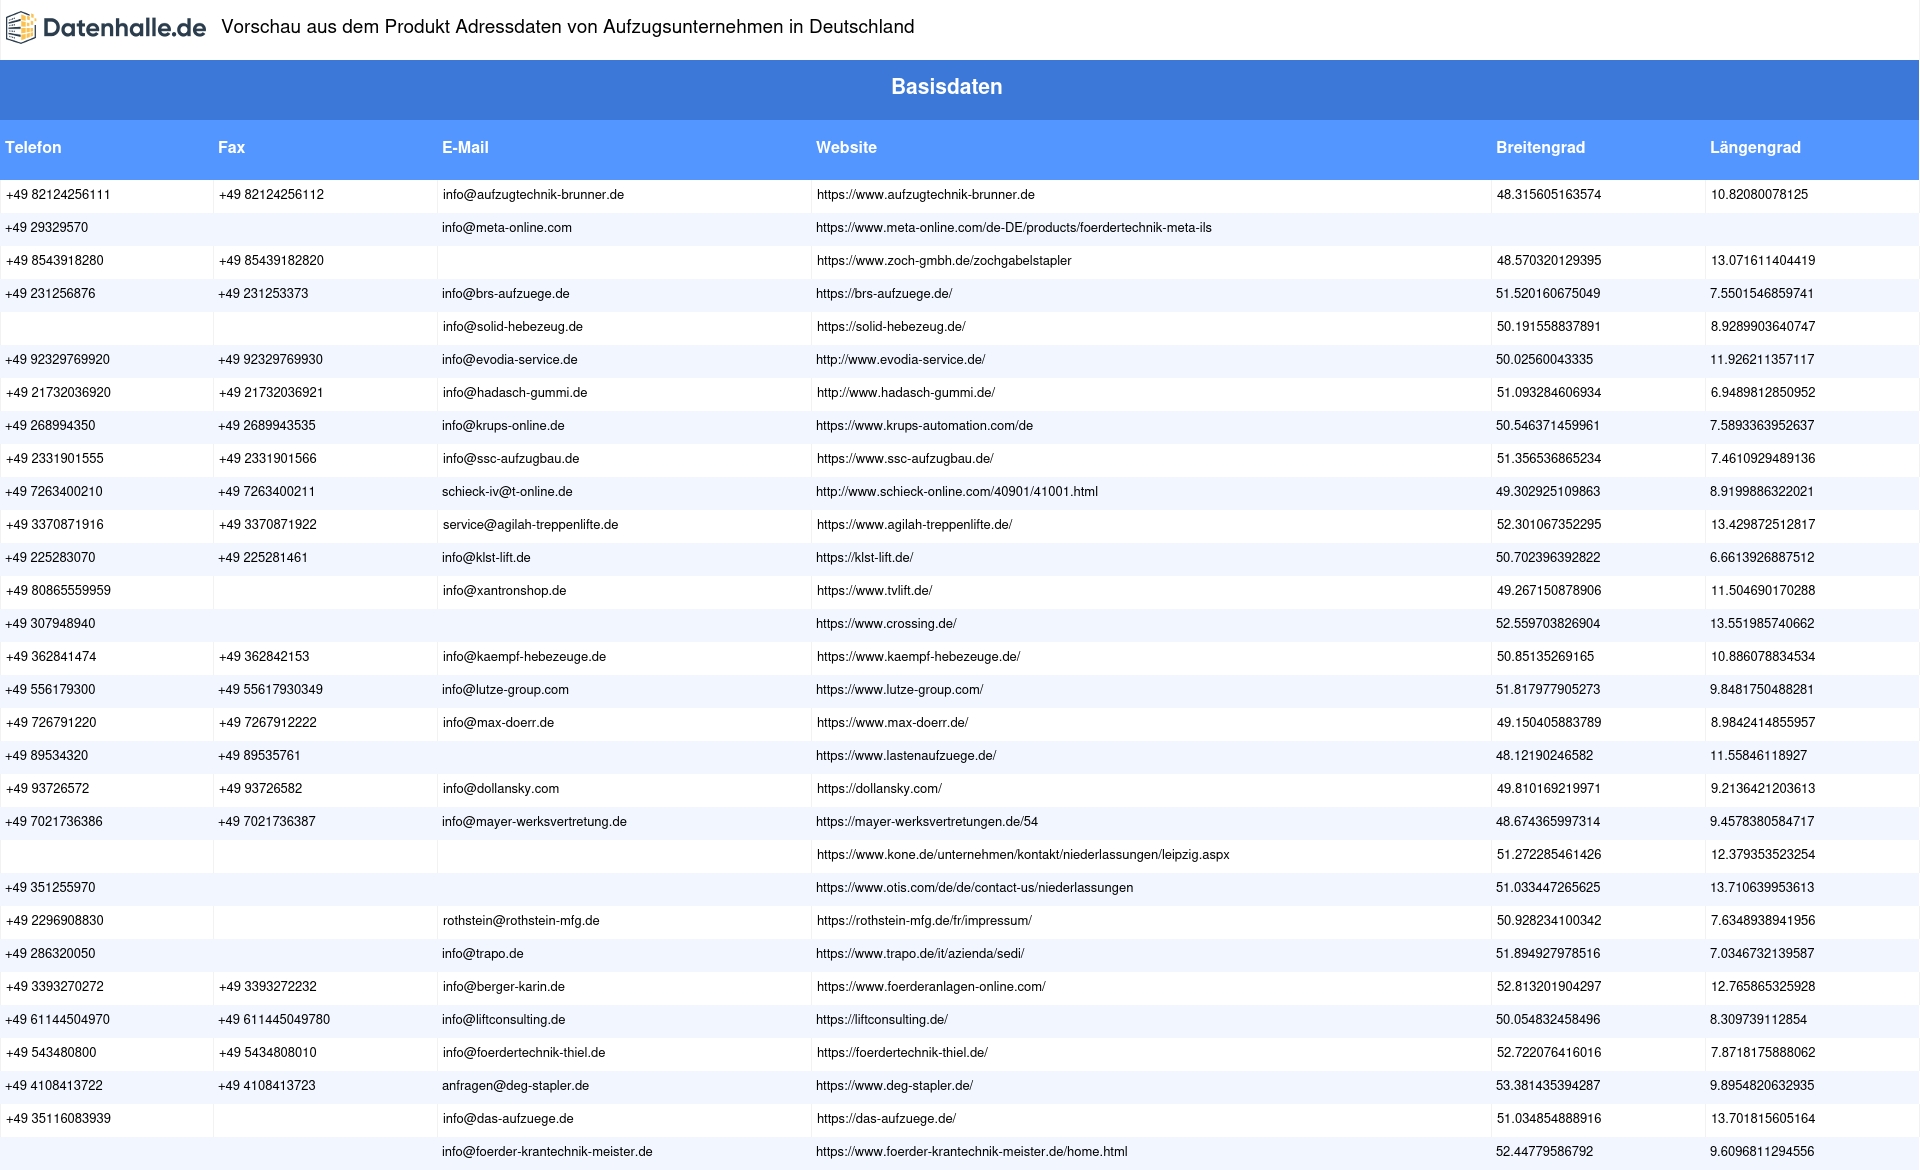Select email rothstein@rothstein-mfg.de

click(x=521, y=921)
